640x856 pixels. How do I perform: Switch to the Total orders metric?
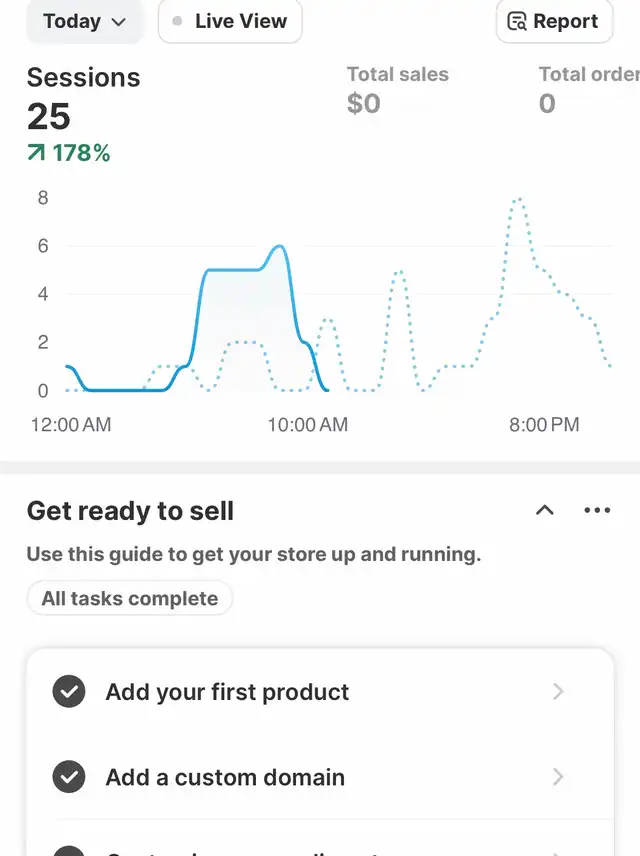pos(589,91)
